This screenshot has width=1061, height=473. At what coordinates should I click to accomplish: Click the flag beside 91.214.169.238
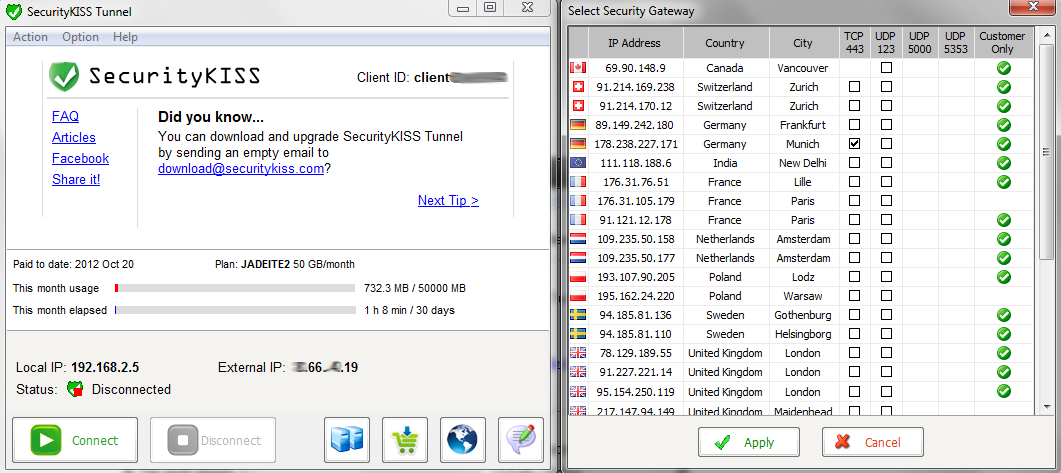pyautogui.click(x=578, y=87)
